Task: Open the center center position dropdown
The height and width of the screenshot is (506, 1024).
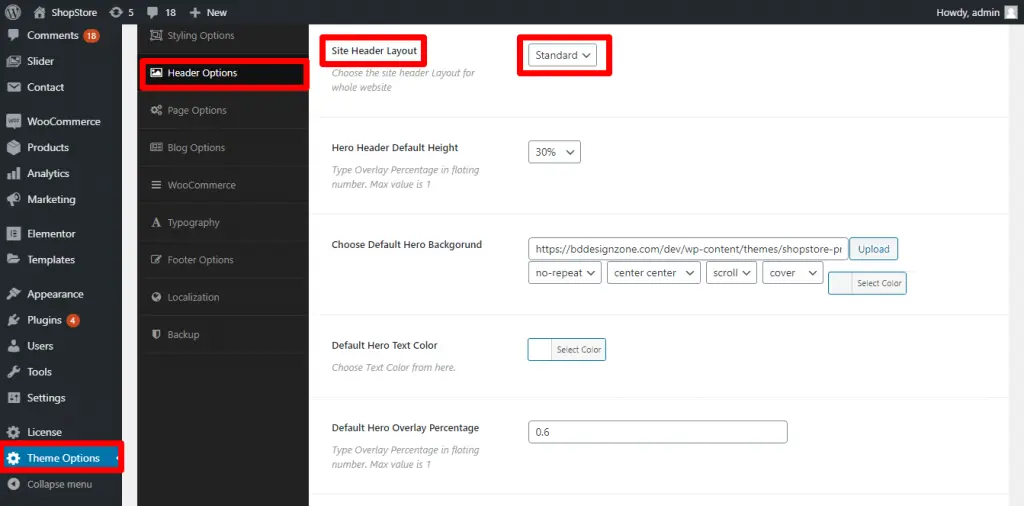Action: (x=653, y=273)
